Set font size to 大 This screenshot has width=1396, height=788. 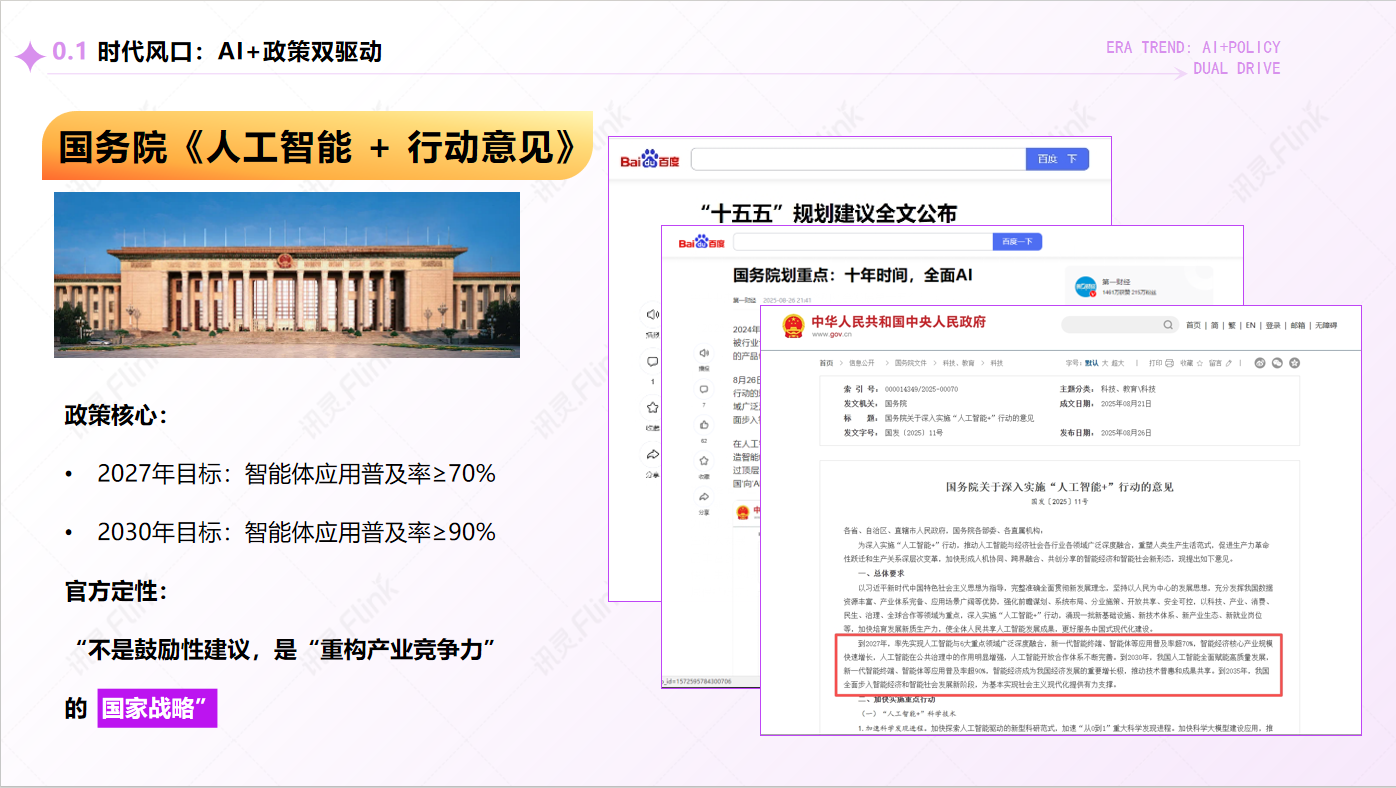coord(1106,363)
